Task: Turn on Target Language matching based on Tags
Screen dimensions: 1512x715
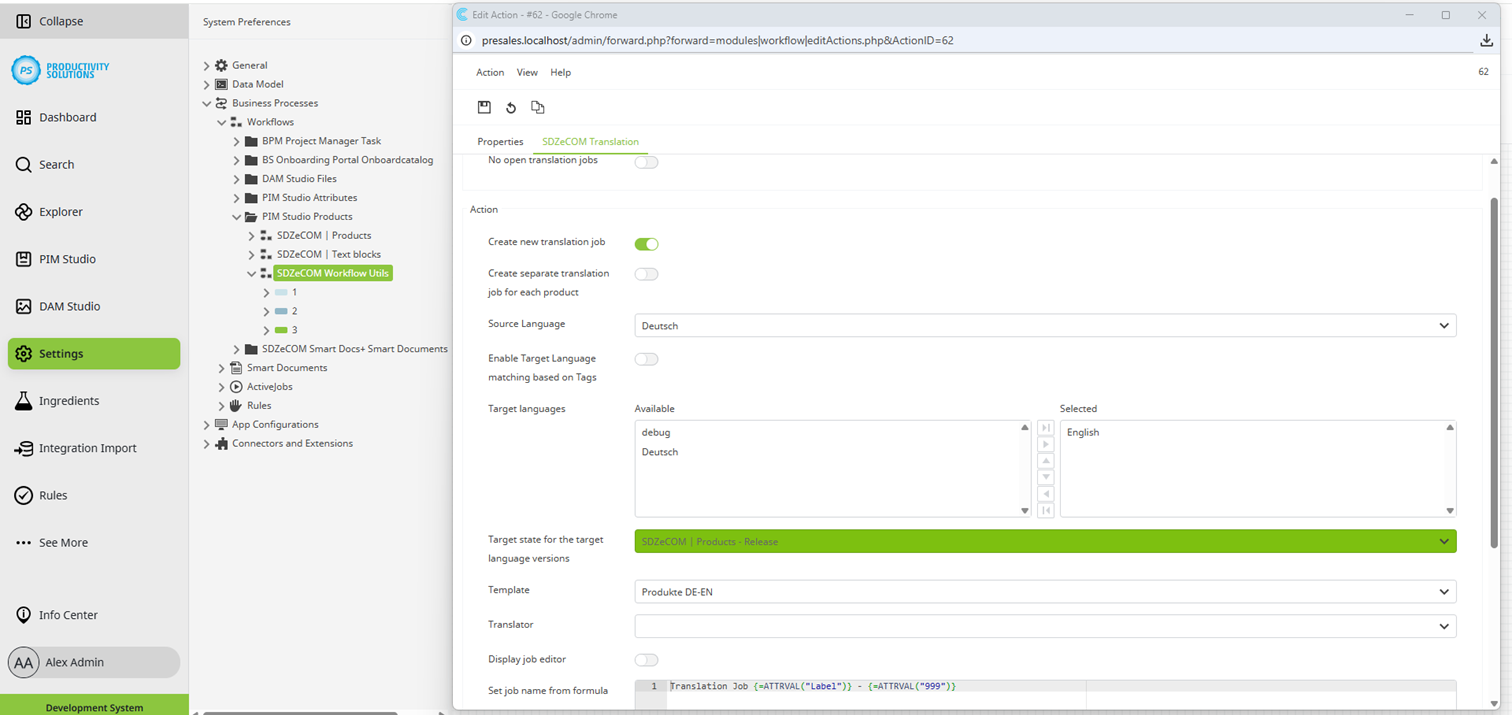Action: pos(646,358)
